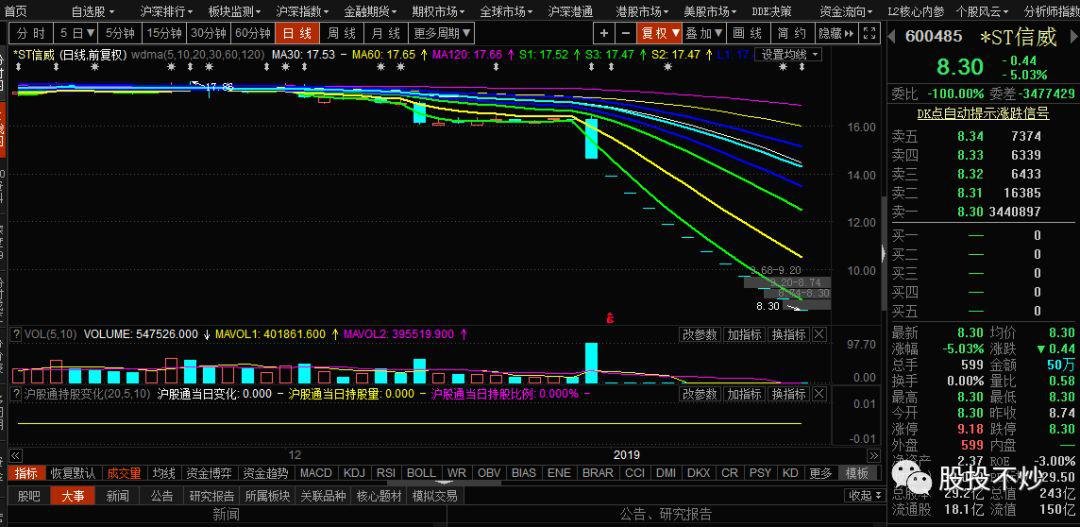This screenshot has height=527, width=1080.
Task: Expand 沪深排行 menu
Action: 166,12
